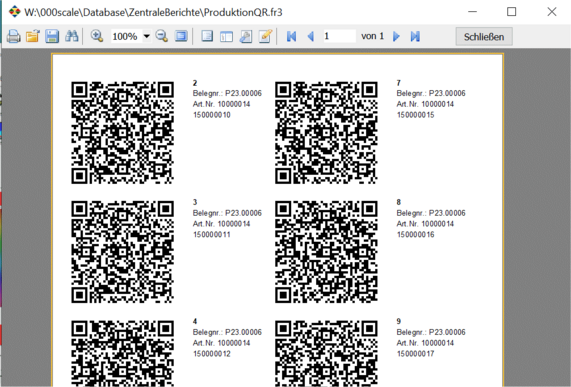Go to the previous page
This screenshot has width=571, height=387.
[311, 36]
